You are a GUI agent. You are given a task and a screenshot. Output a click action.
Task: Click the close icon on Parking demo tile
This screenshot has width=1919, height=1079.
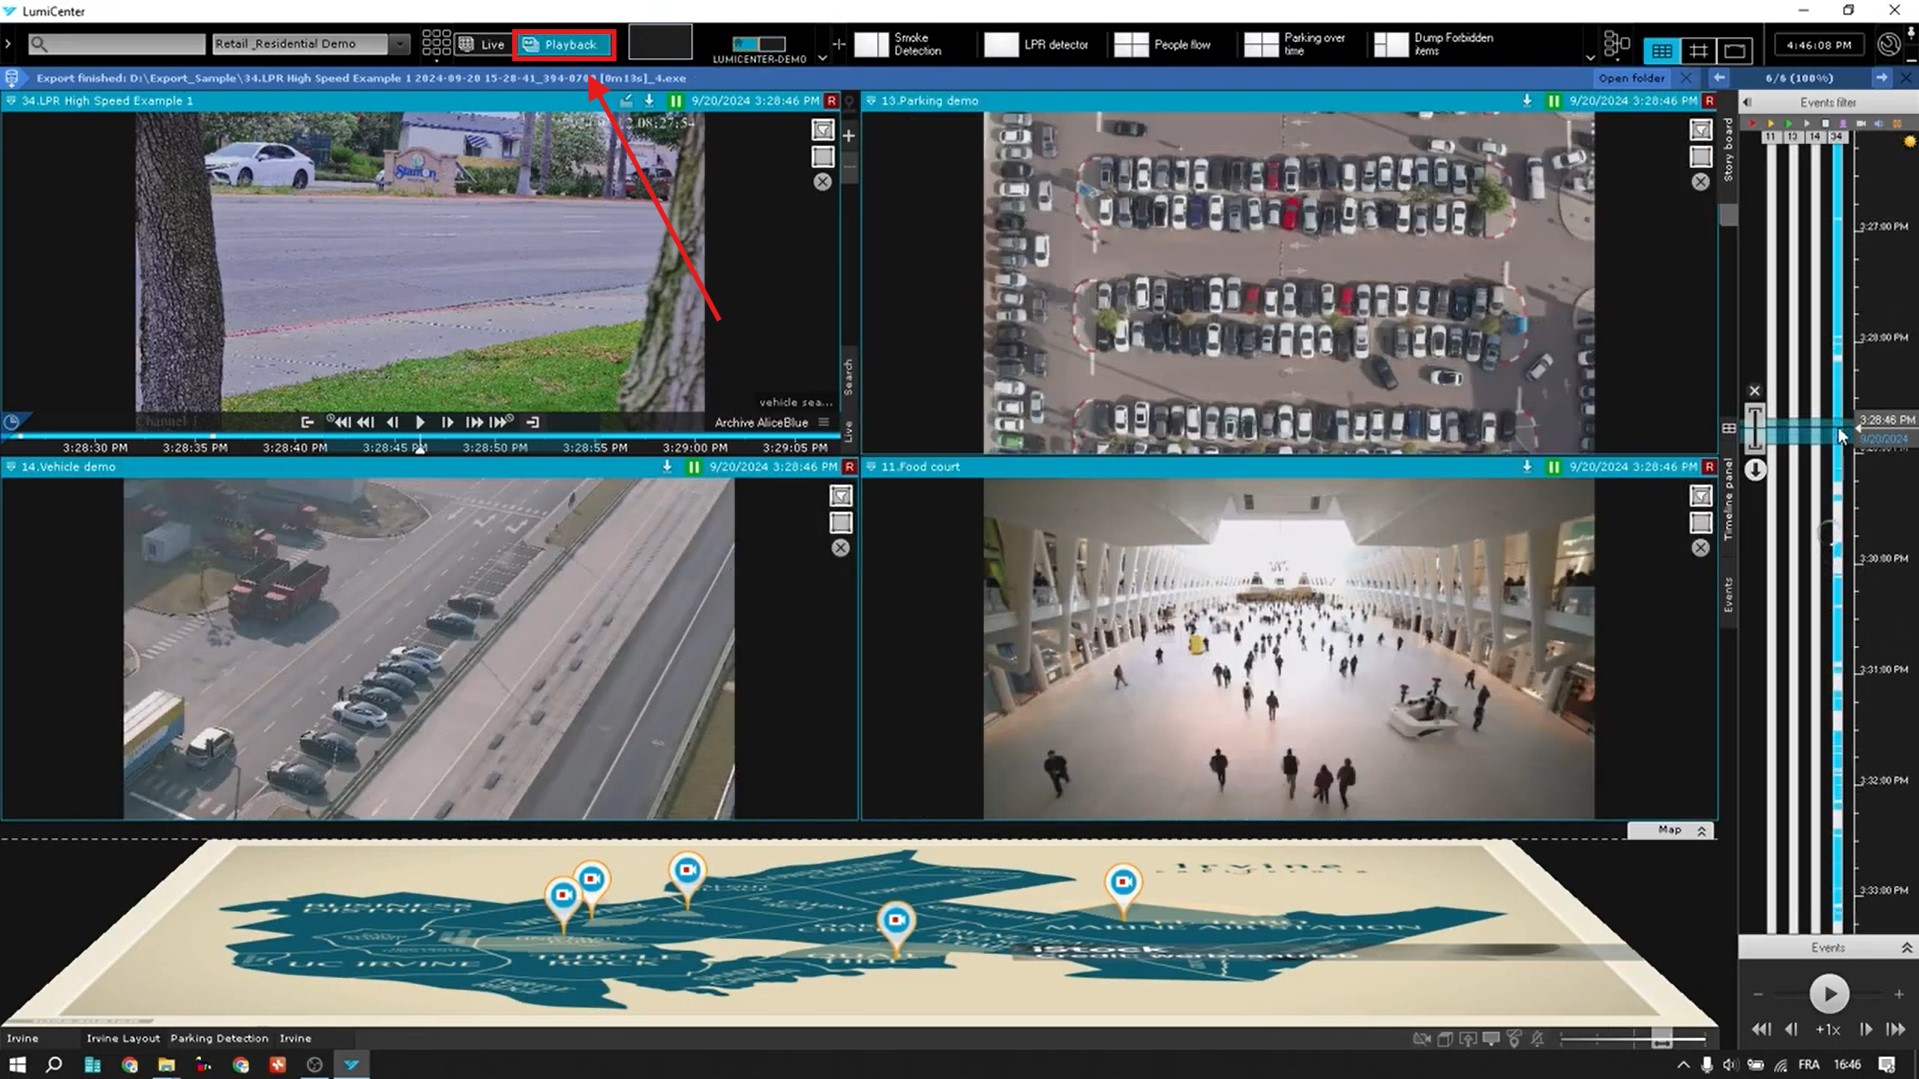click(1700, 182)
